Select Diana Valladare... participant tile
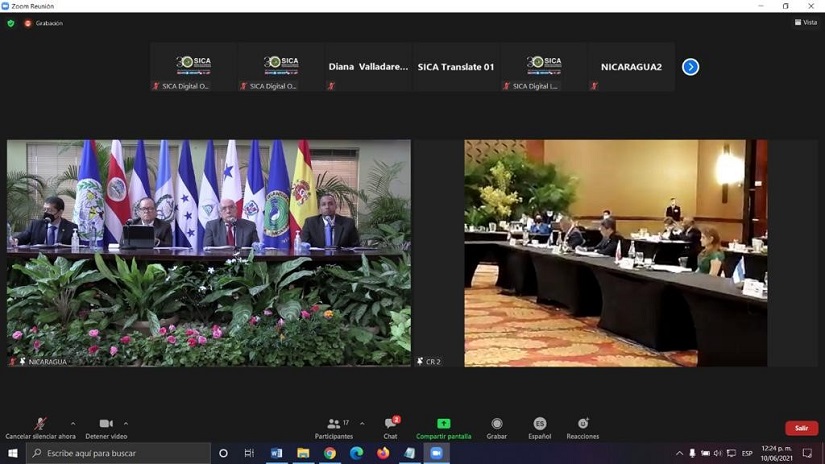Screen dimensions: 825x464 368,67
